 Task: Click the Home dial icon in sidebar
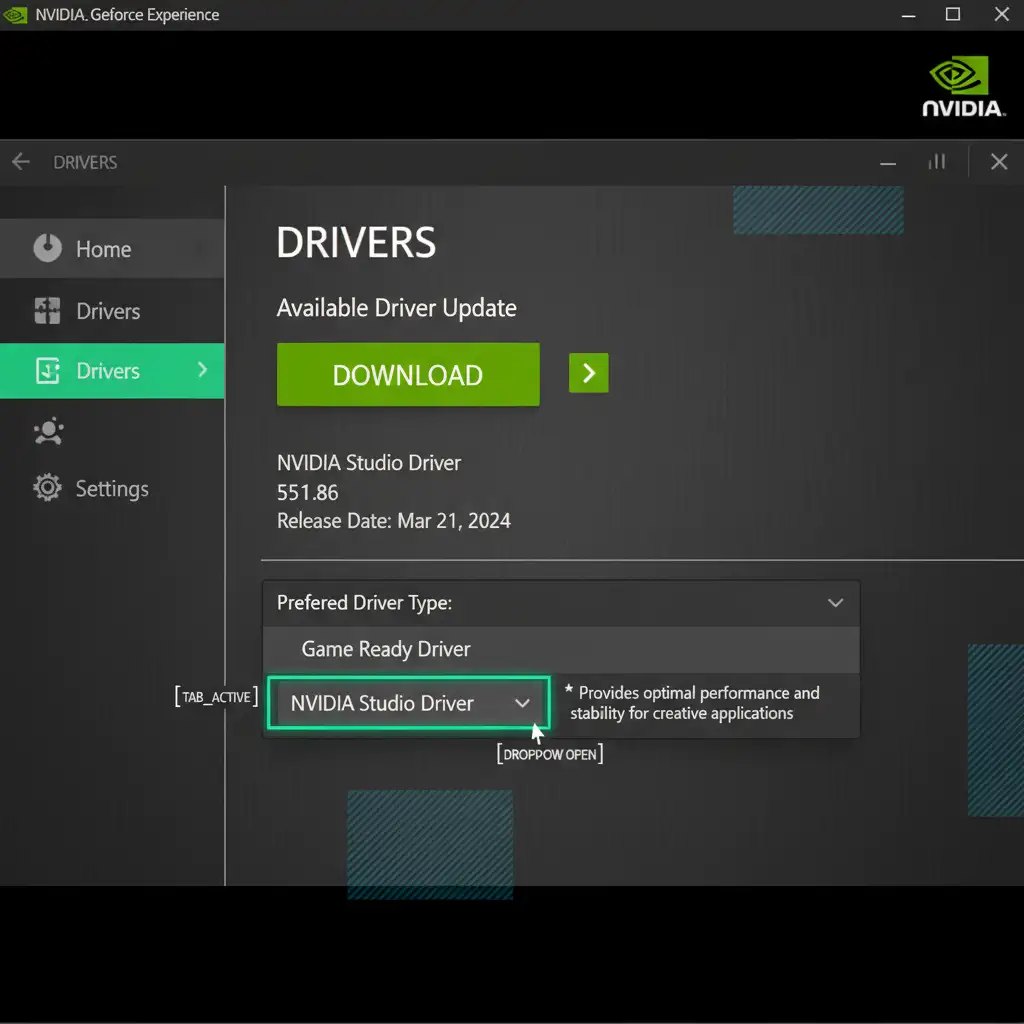[47, 249]
